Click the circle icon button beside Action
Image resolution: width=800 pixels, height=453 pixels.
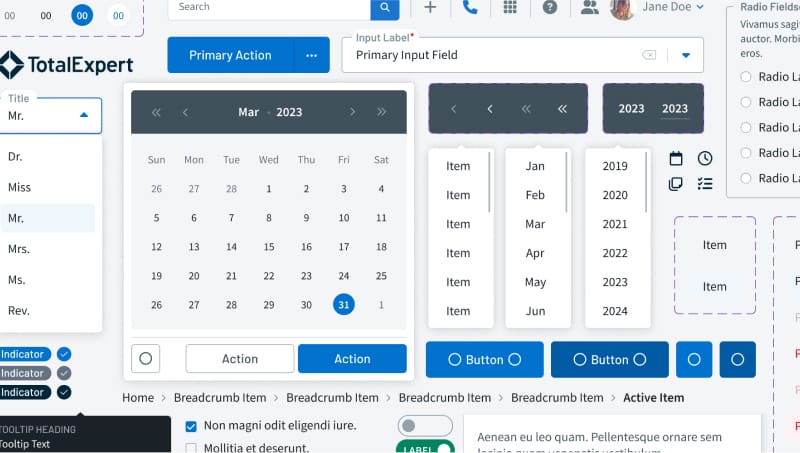(145, 359)
